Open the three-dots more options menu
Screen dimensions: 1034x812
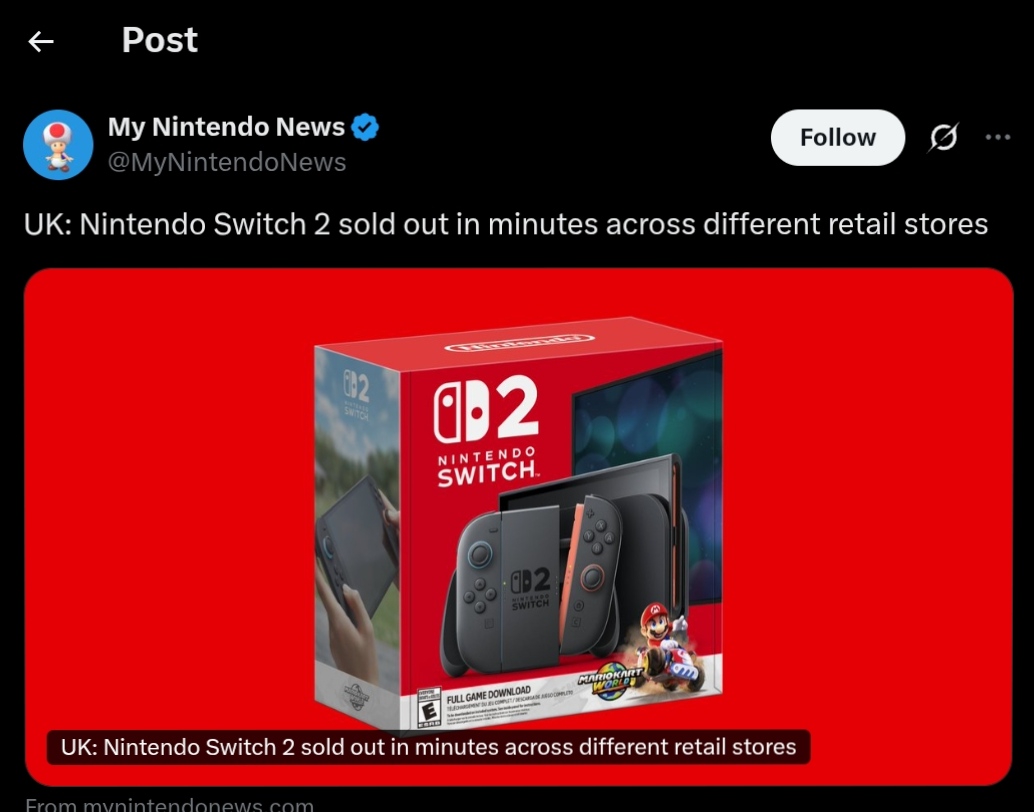[x=998, y=137]
